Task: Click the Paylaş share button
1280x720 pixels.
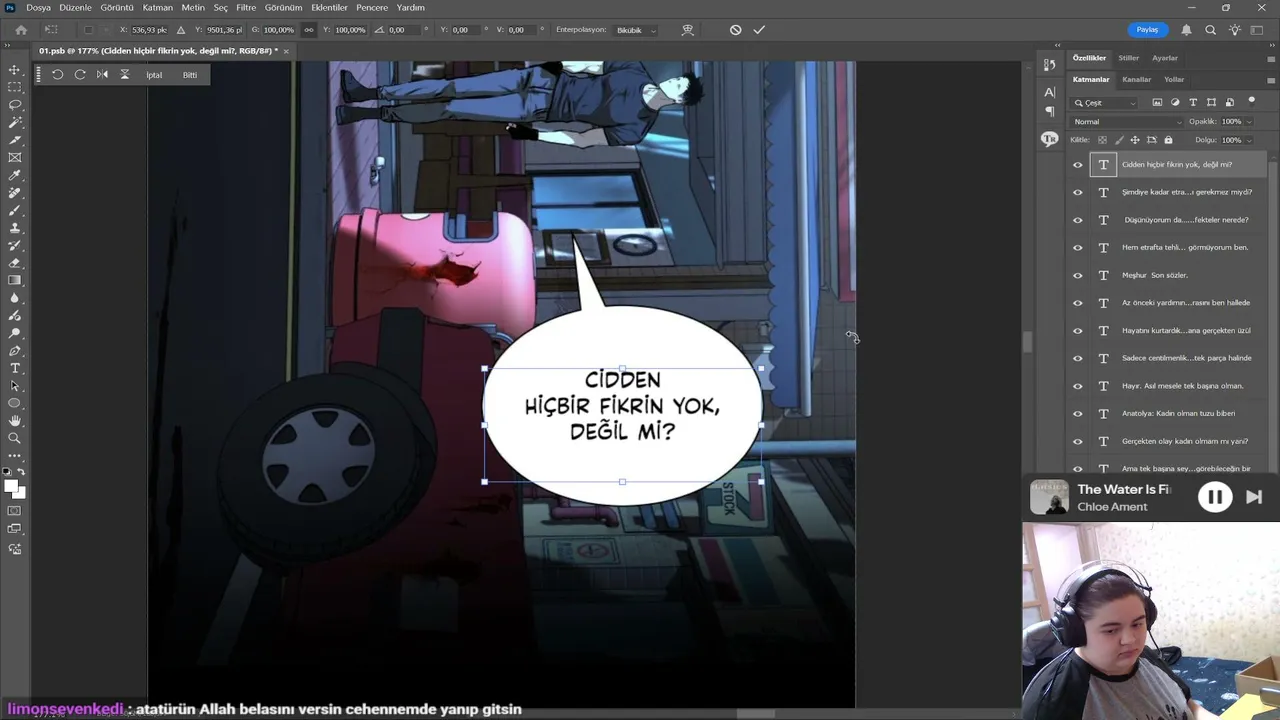Action: tap(1147, 30)
